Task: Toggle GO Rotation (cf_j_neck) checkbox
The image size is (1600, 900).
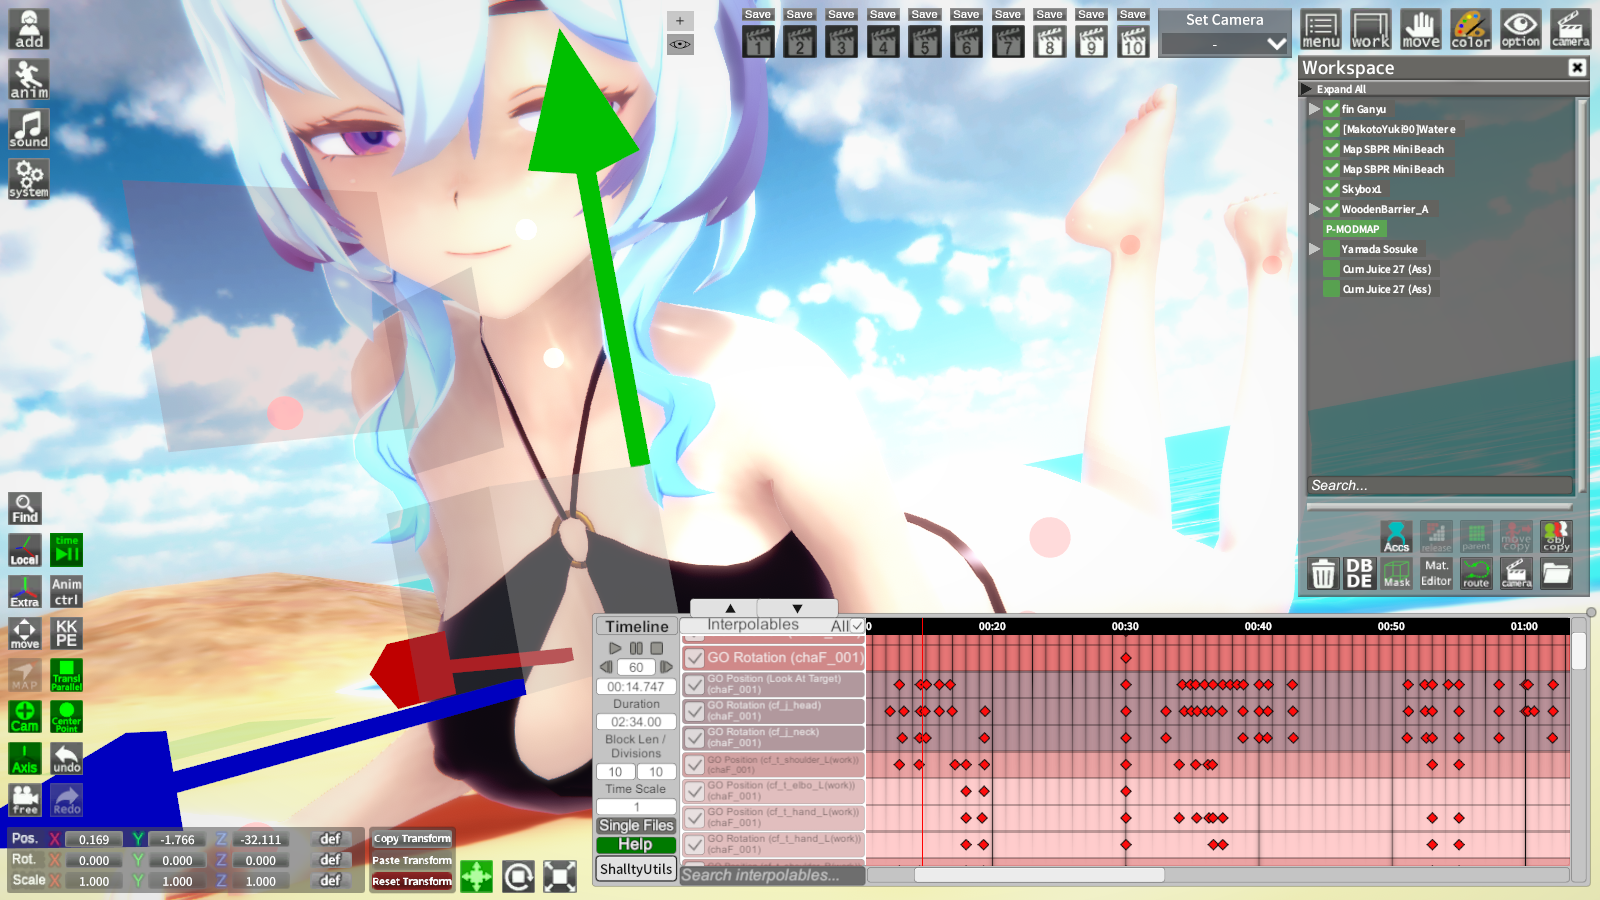Action: [x=695, y=738]
